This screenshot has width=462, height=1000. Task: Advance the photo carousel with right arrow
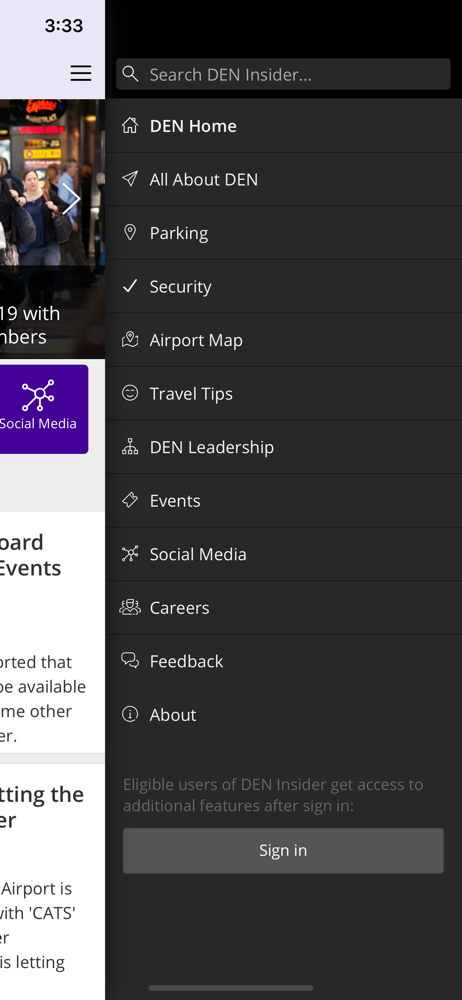[71, 199]
